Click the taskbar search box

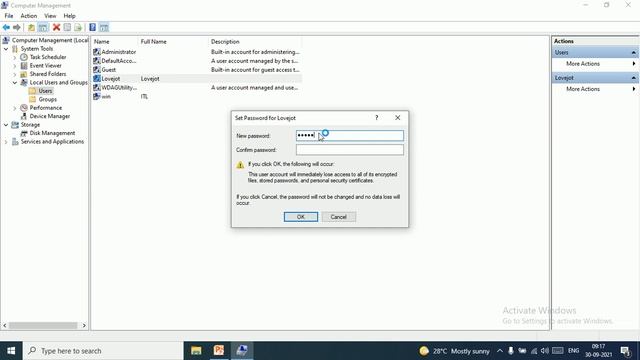pos(103,351)
